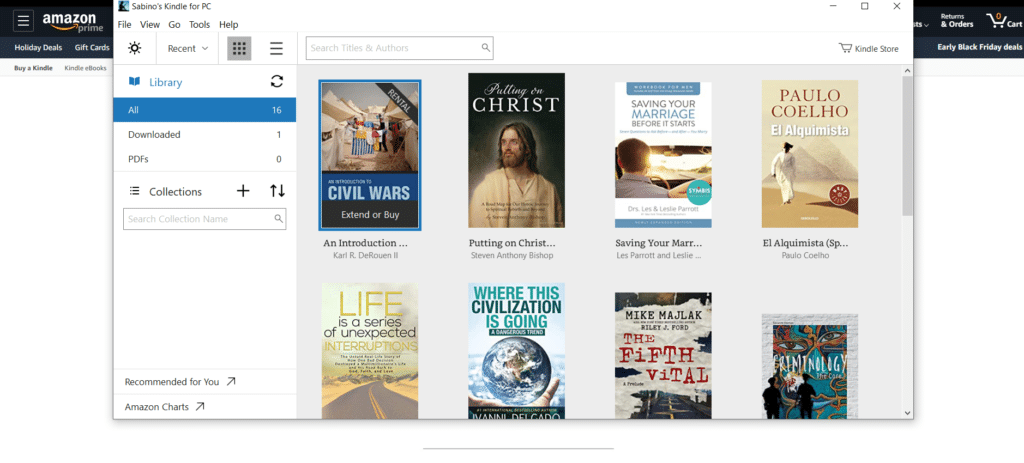Open Recommended for You link
Screen dimensions: 1024x463
coord(180,382)
